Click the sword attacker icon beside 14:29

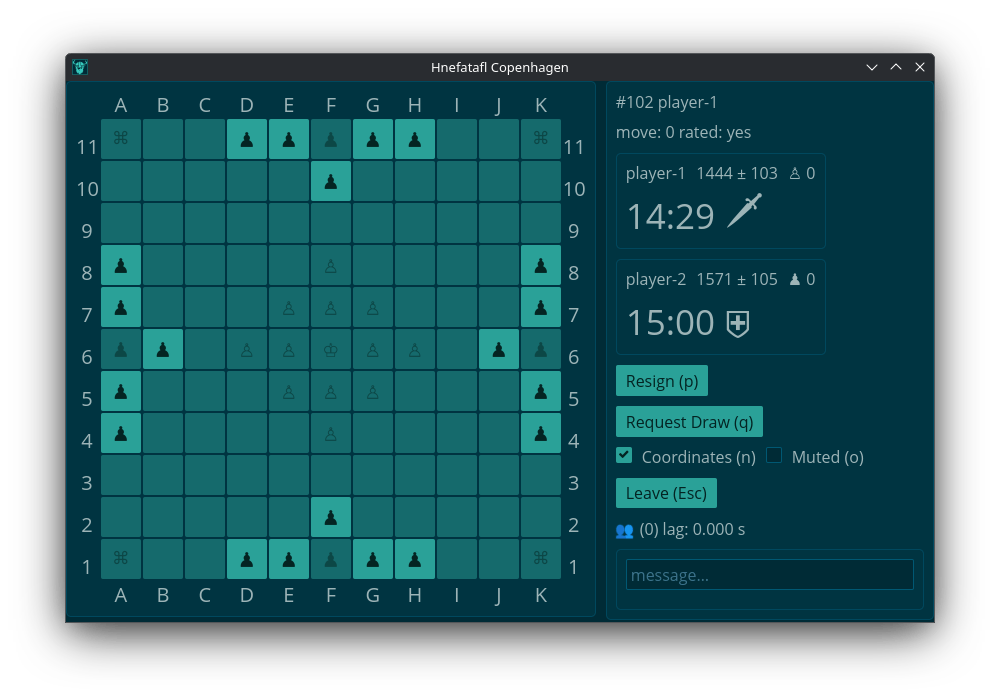[744, 211]
